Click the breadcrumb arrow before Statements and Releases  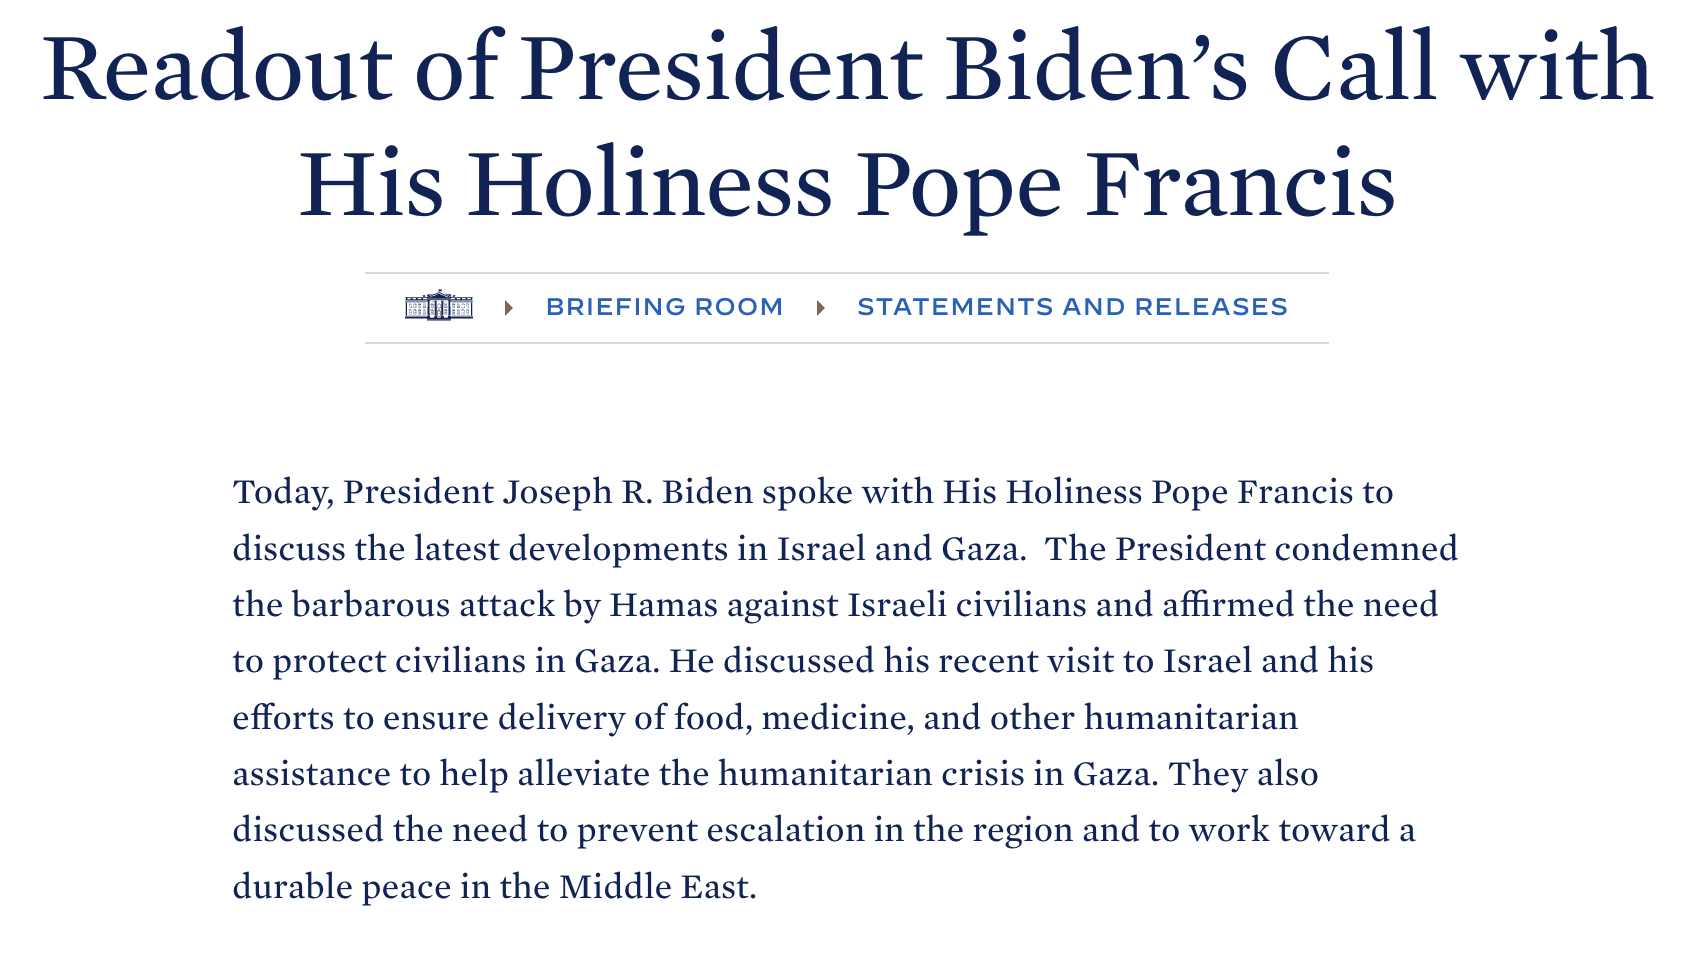pyautogui.click(x=821, y=307)
